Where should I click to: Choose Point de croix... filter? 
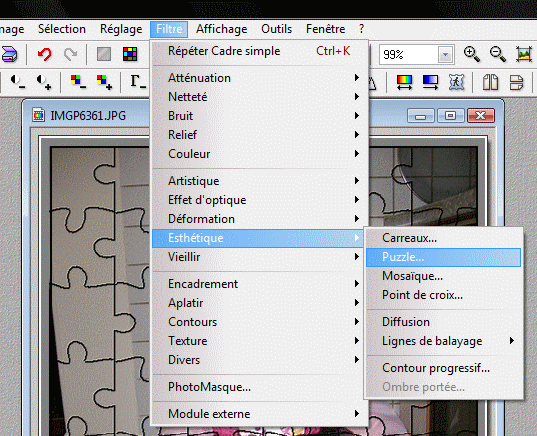444,295
